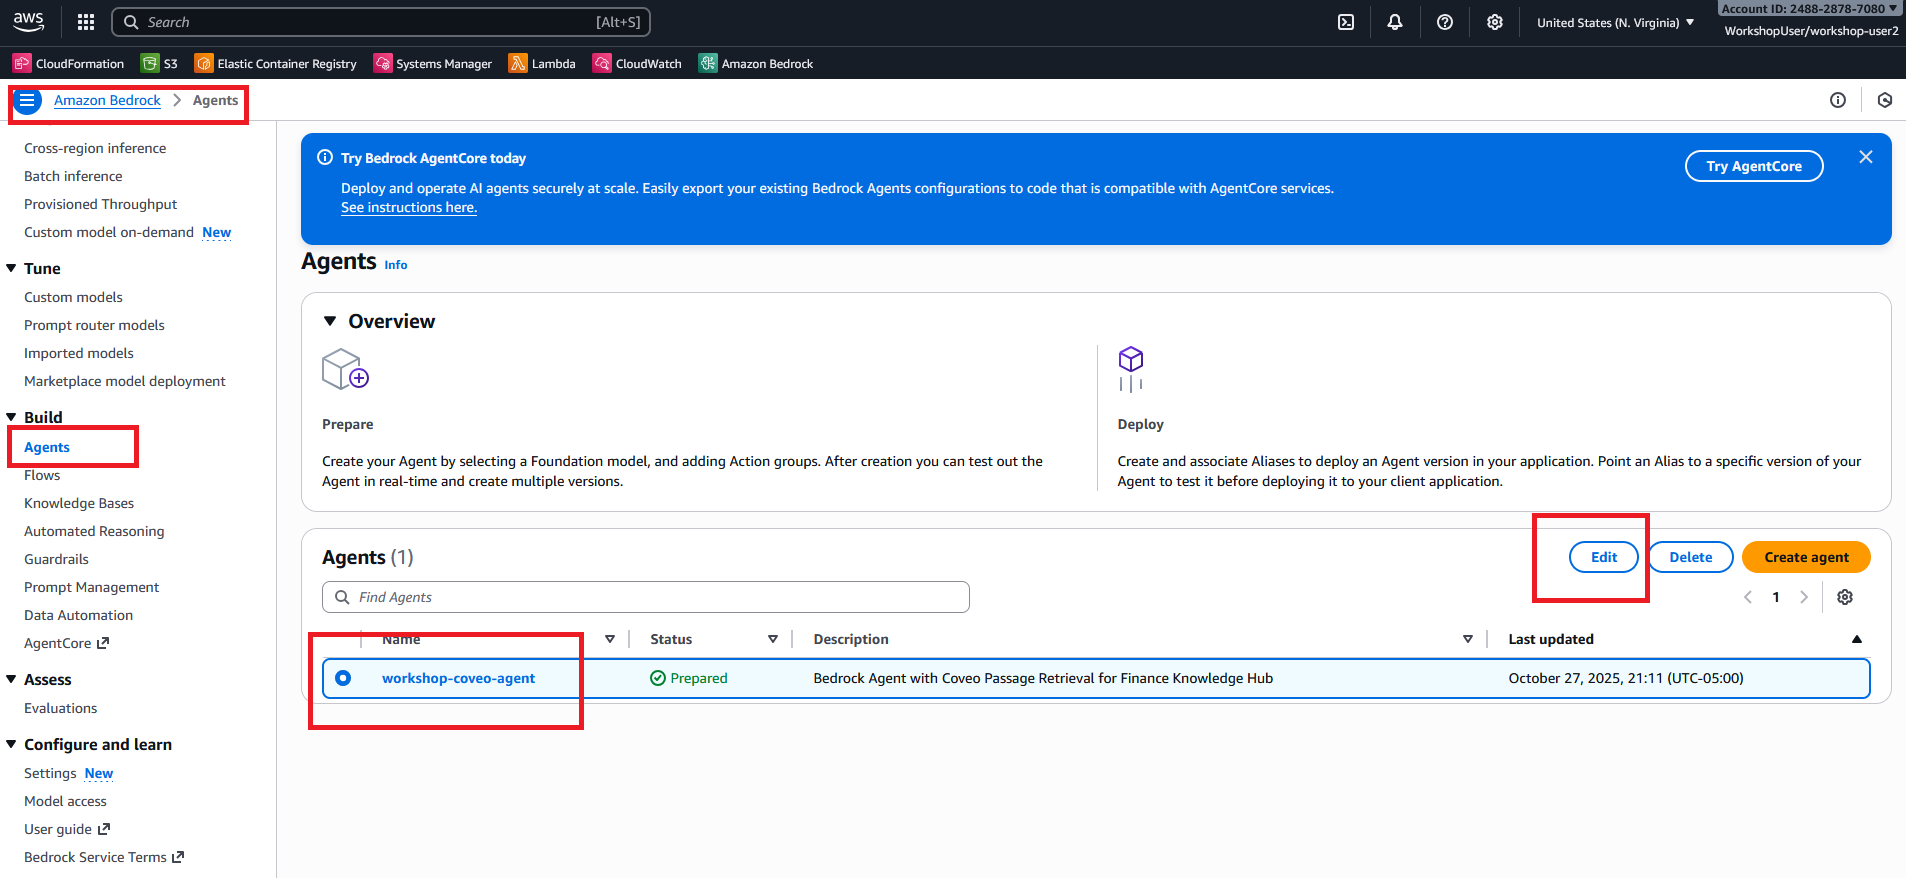Open the workshop-coveo-agent link
Screen dimensions: 1906x878
[458, 678]
